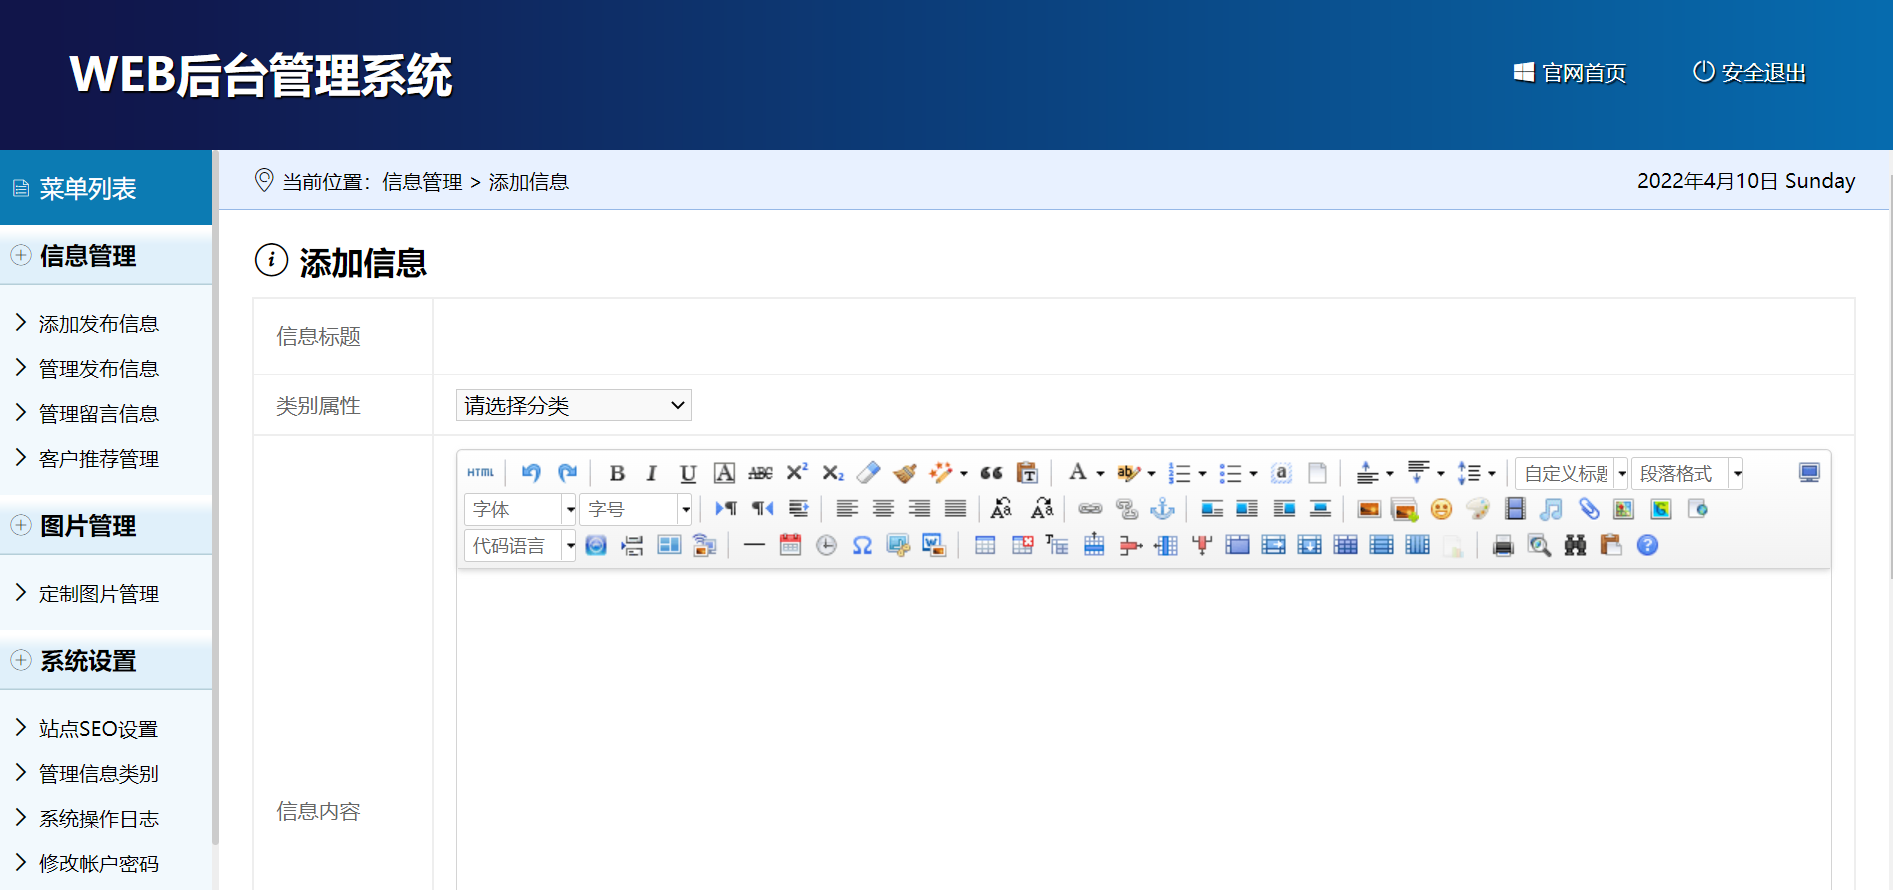Click the emoticon smiley icon
This screenshot has height=890, width=1893.
[x=1441, y=510]
